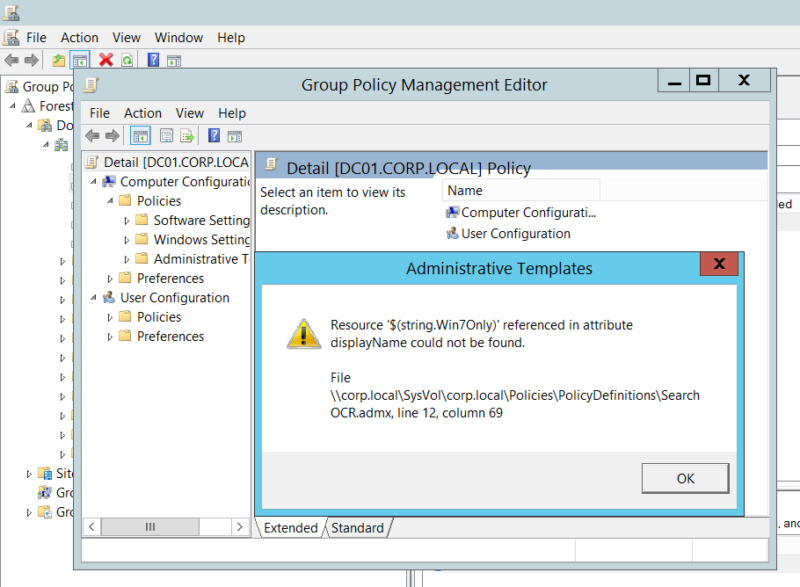The height and width of the screenshot is (587, 800).
Task: Open the View menu in the editor
Action: (x=189, y=113)
